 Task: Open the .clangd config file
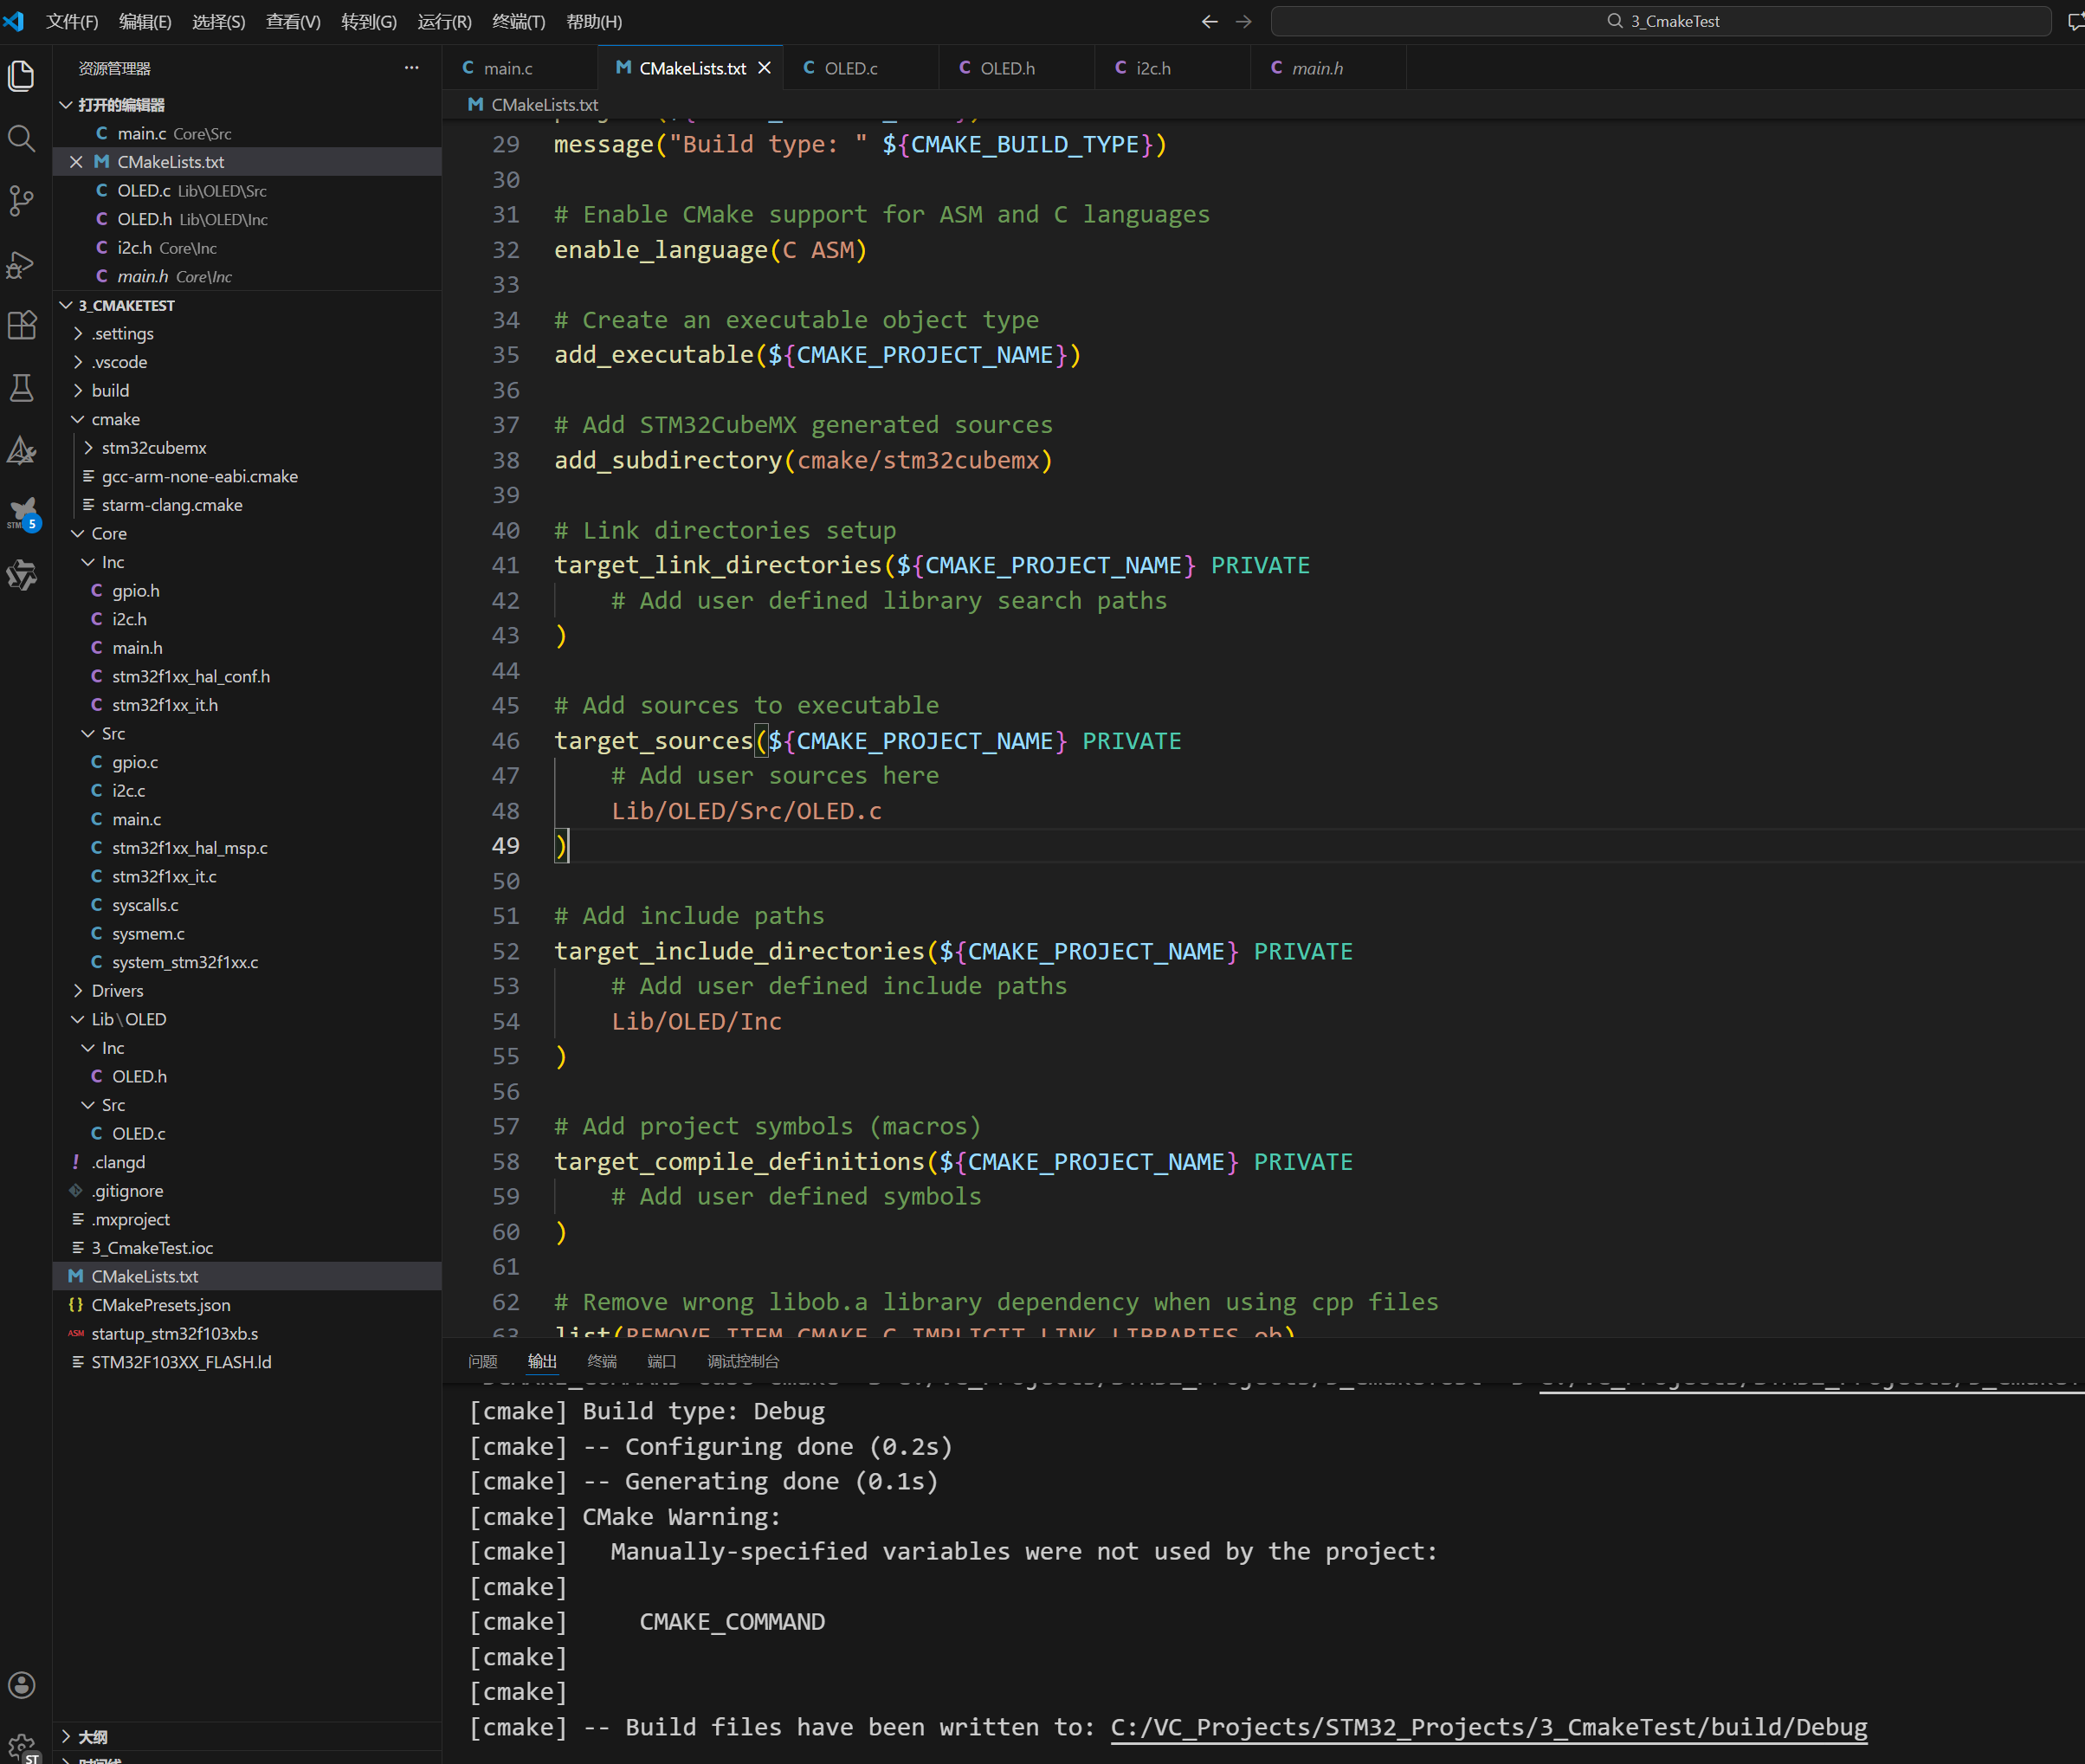tap(119, 1162)
